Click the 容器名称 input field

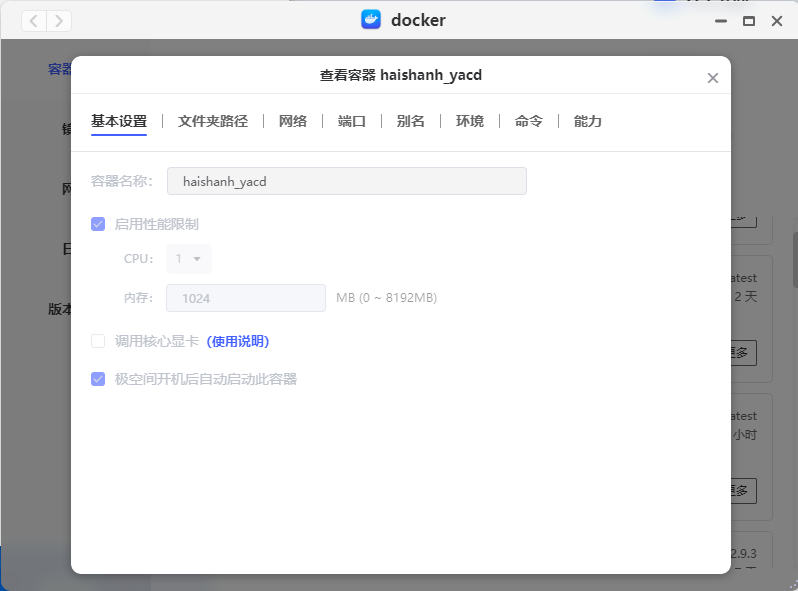pos(346,181)
